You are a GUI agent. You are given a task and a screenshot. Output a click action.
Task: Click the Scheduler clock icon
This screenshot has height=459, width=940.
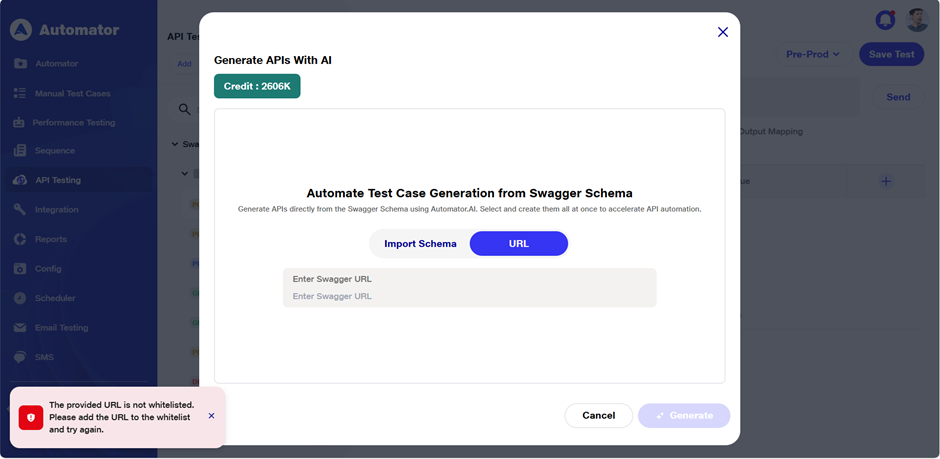[20, 298]
